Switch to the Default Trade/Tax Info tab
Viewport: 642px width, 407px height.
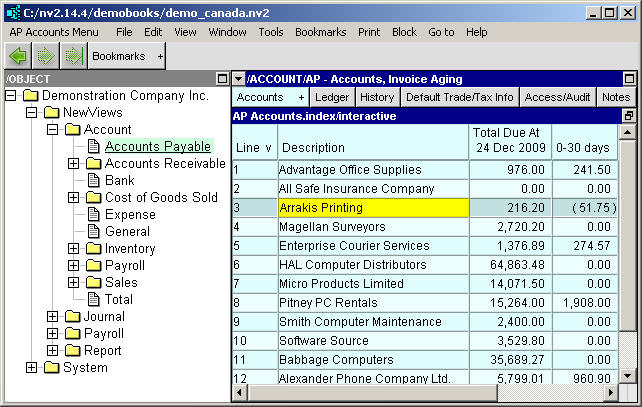click(x=459, y=97)
